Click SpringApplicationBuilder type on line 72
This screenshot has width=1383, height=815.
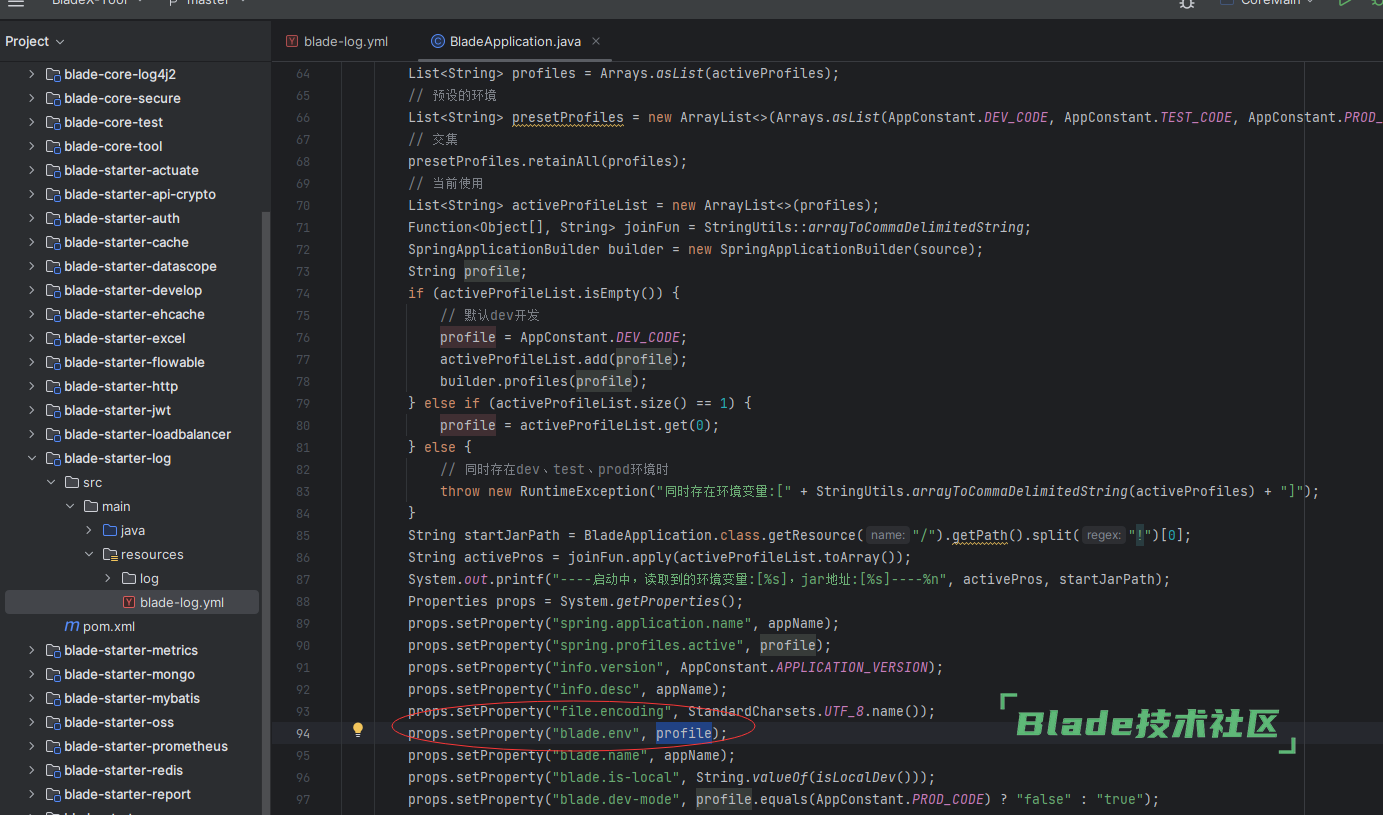tap(504, 249)
